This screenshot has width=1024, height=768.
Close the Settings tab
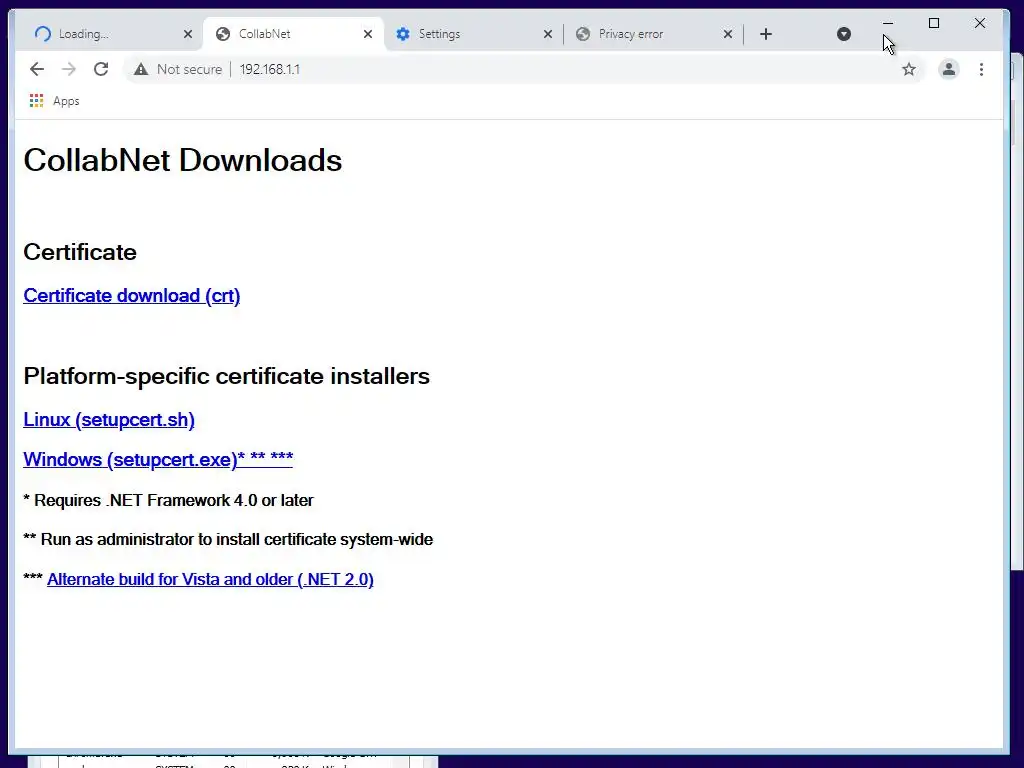(x=548, y=34)
